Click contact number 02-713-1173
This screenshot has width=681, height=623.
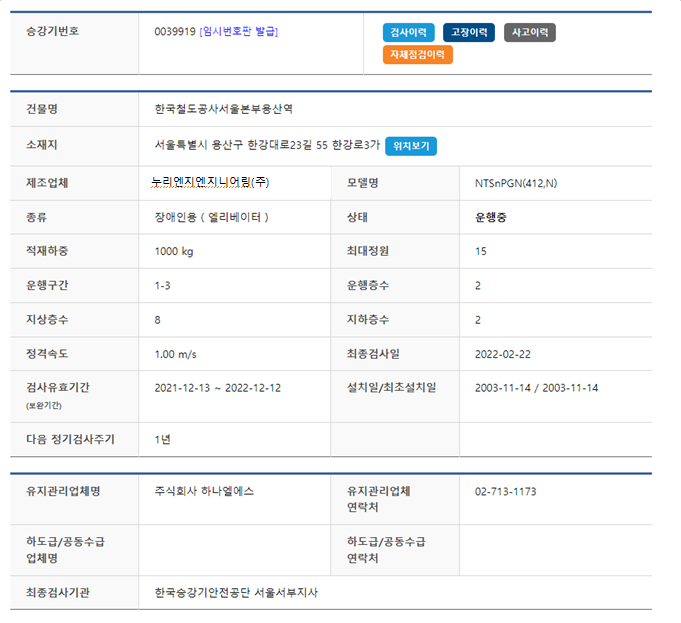coord(506,492)
